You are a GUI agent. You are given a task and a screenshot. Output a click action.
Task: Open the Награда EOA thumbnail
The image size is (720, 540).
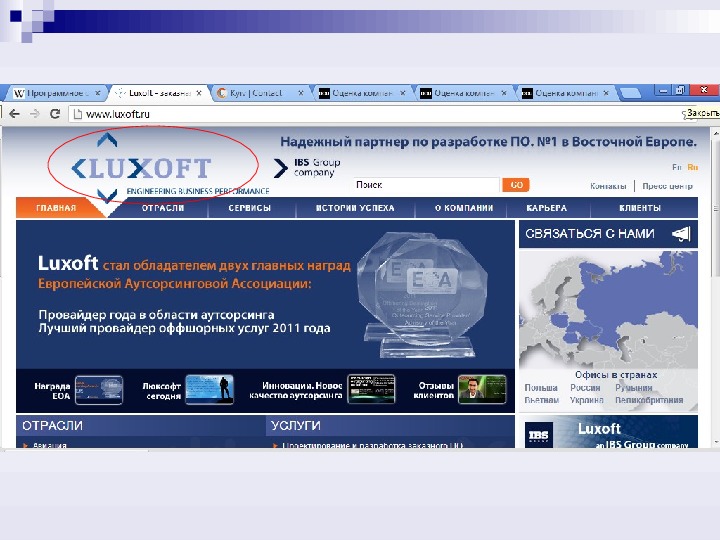pyautogui.click(x=99, y=390)
